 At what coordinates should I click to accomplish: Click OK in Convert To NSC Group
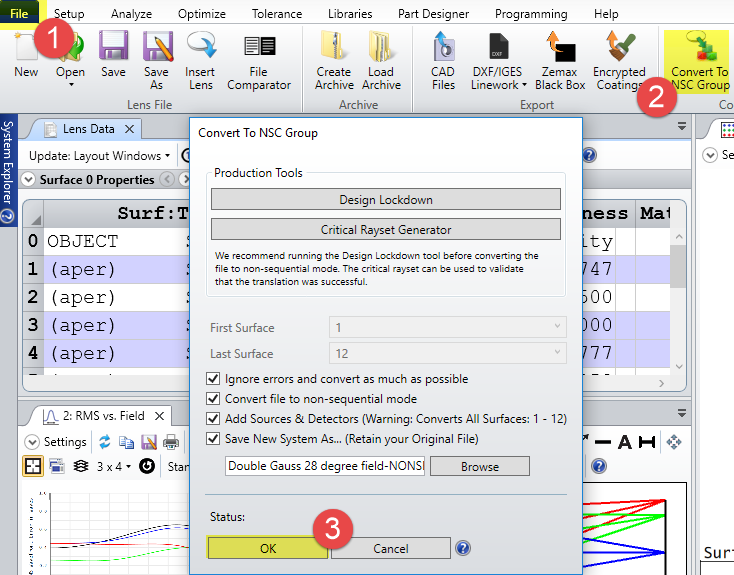tap(268, 548)
